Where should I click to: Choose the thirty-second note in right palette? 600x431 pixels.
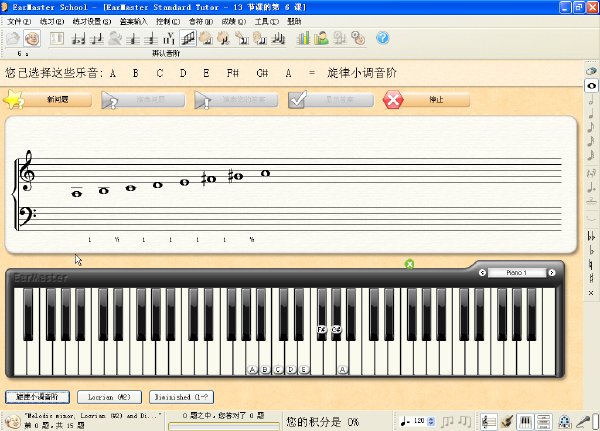[x=591, y=155]
